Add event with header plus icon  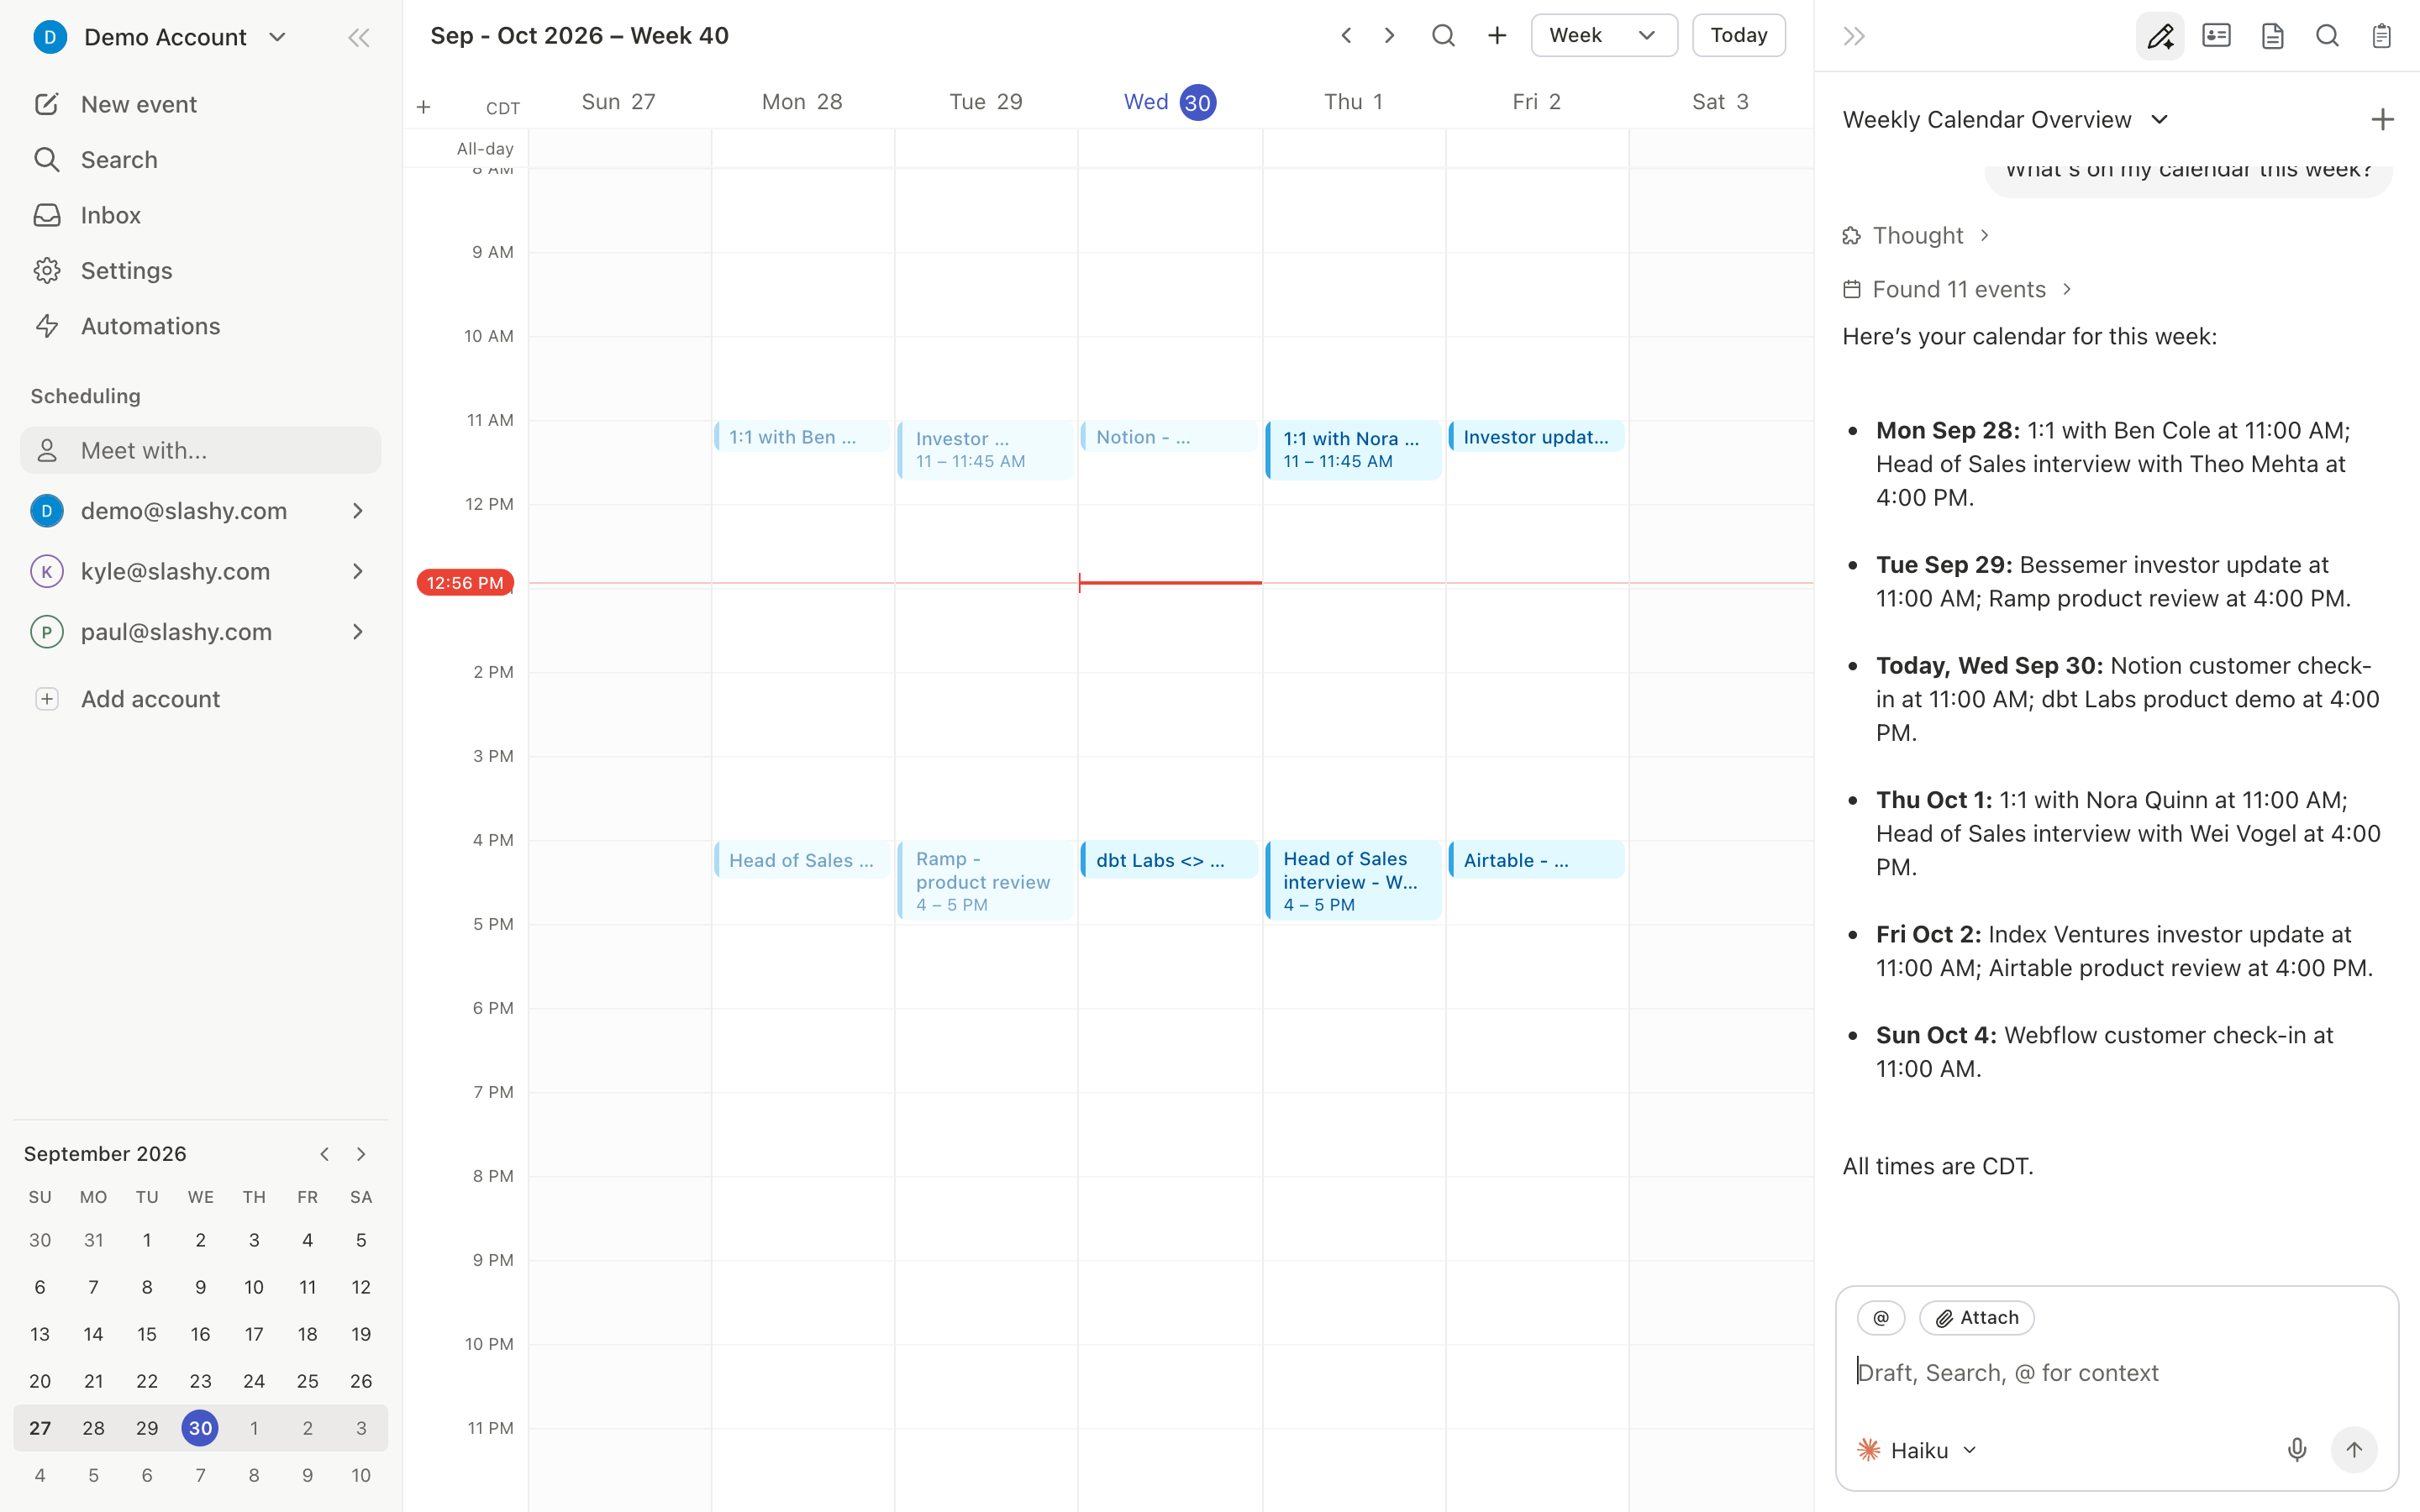click(x=1497, y=36)
